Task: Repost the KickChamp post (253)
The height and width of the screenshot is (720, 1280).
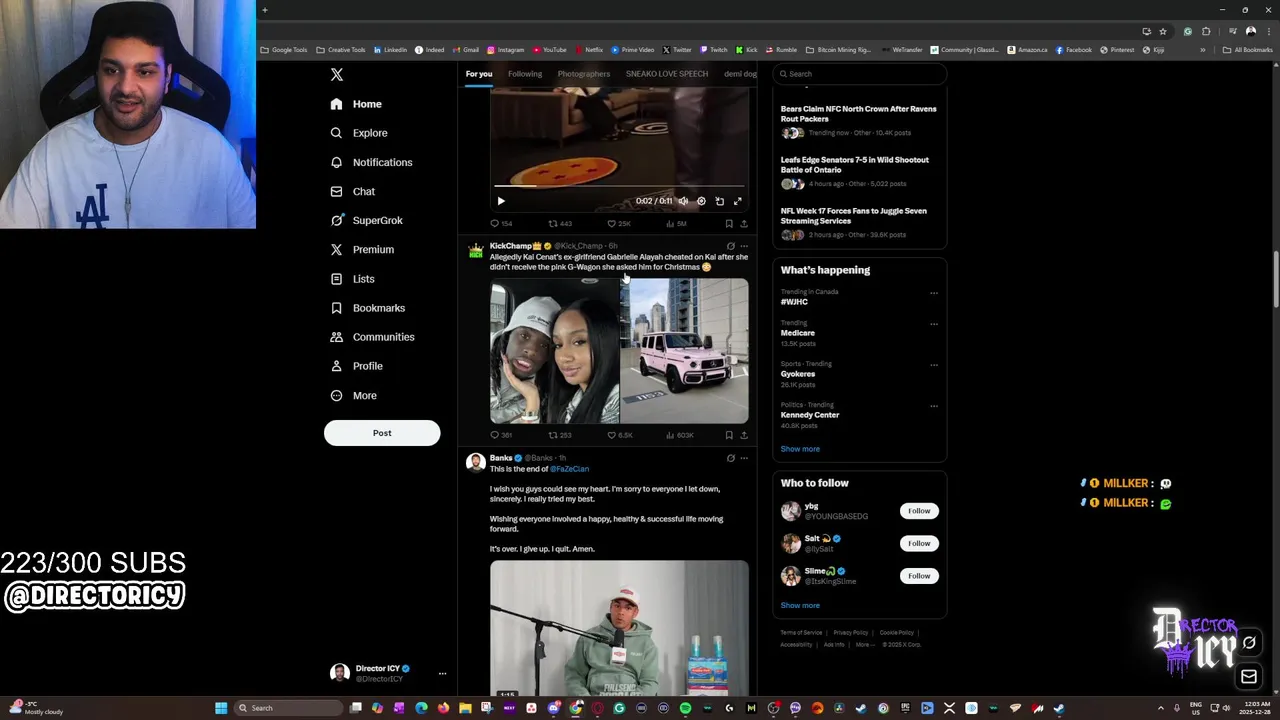Action: coord(560,435)
